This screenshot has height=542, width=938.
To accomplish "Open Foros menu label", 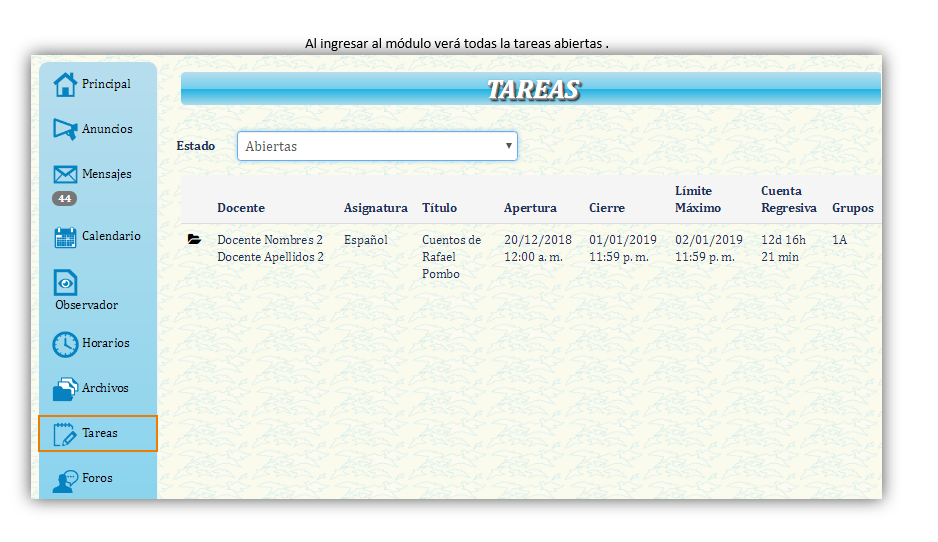I will click(x=97, y=478).
